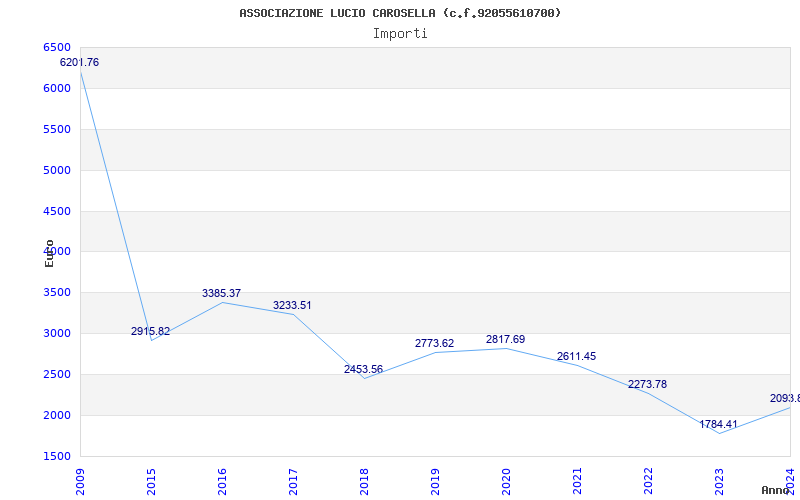The width and height of the screenshot is (800, 500).
Task: Click the 6500 y-axis label
Action: [x=57, y=47]
